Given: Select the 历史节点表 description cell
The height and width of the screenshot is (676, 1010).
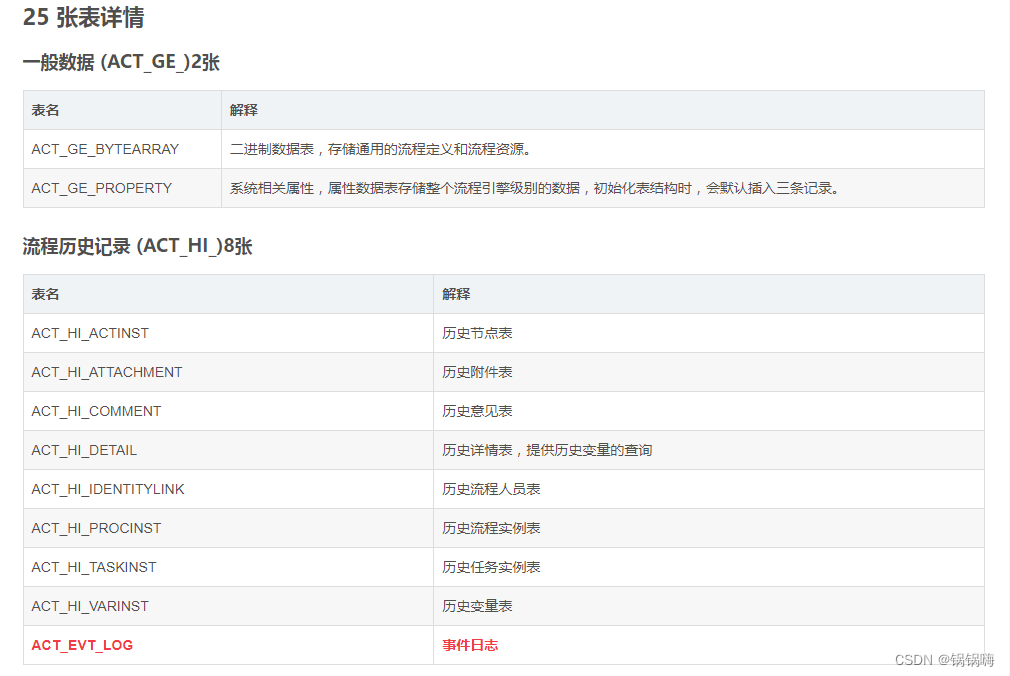Looking at the screenshot, I should [475, 333].
